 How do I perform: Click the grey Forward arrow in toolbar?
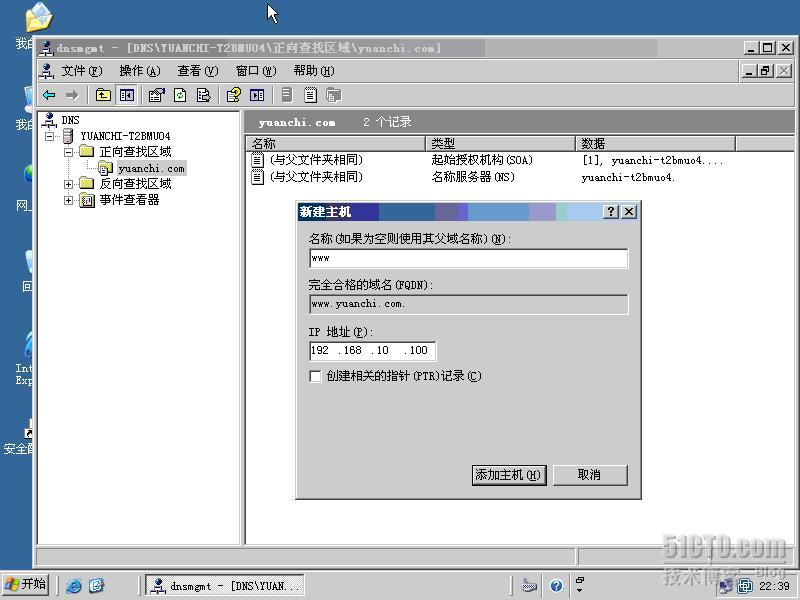pyautogui.click(x=72, y=95)
